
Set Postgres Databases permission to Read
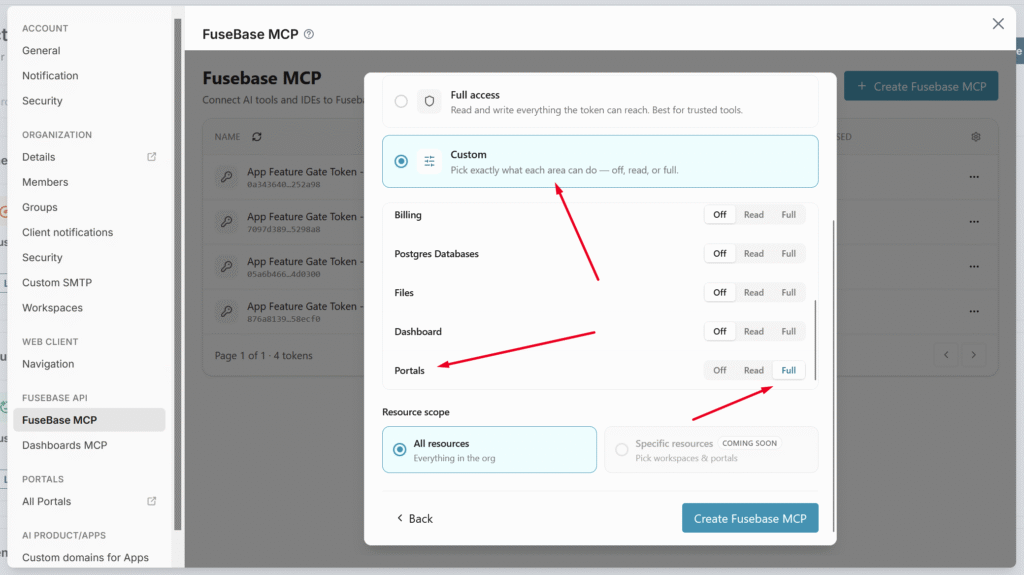tap(754, 254)
